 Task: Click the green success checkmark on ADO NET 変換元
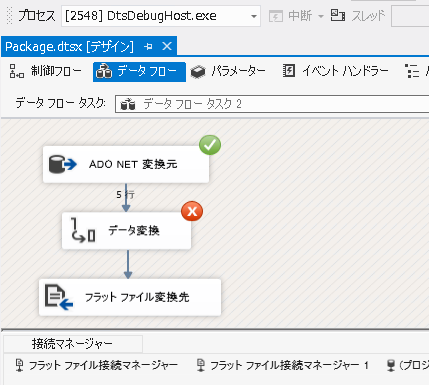coord(210,145)
